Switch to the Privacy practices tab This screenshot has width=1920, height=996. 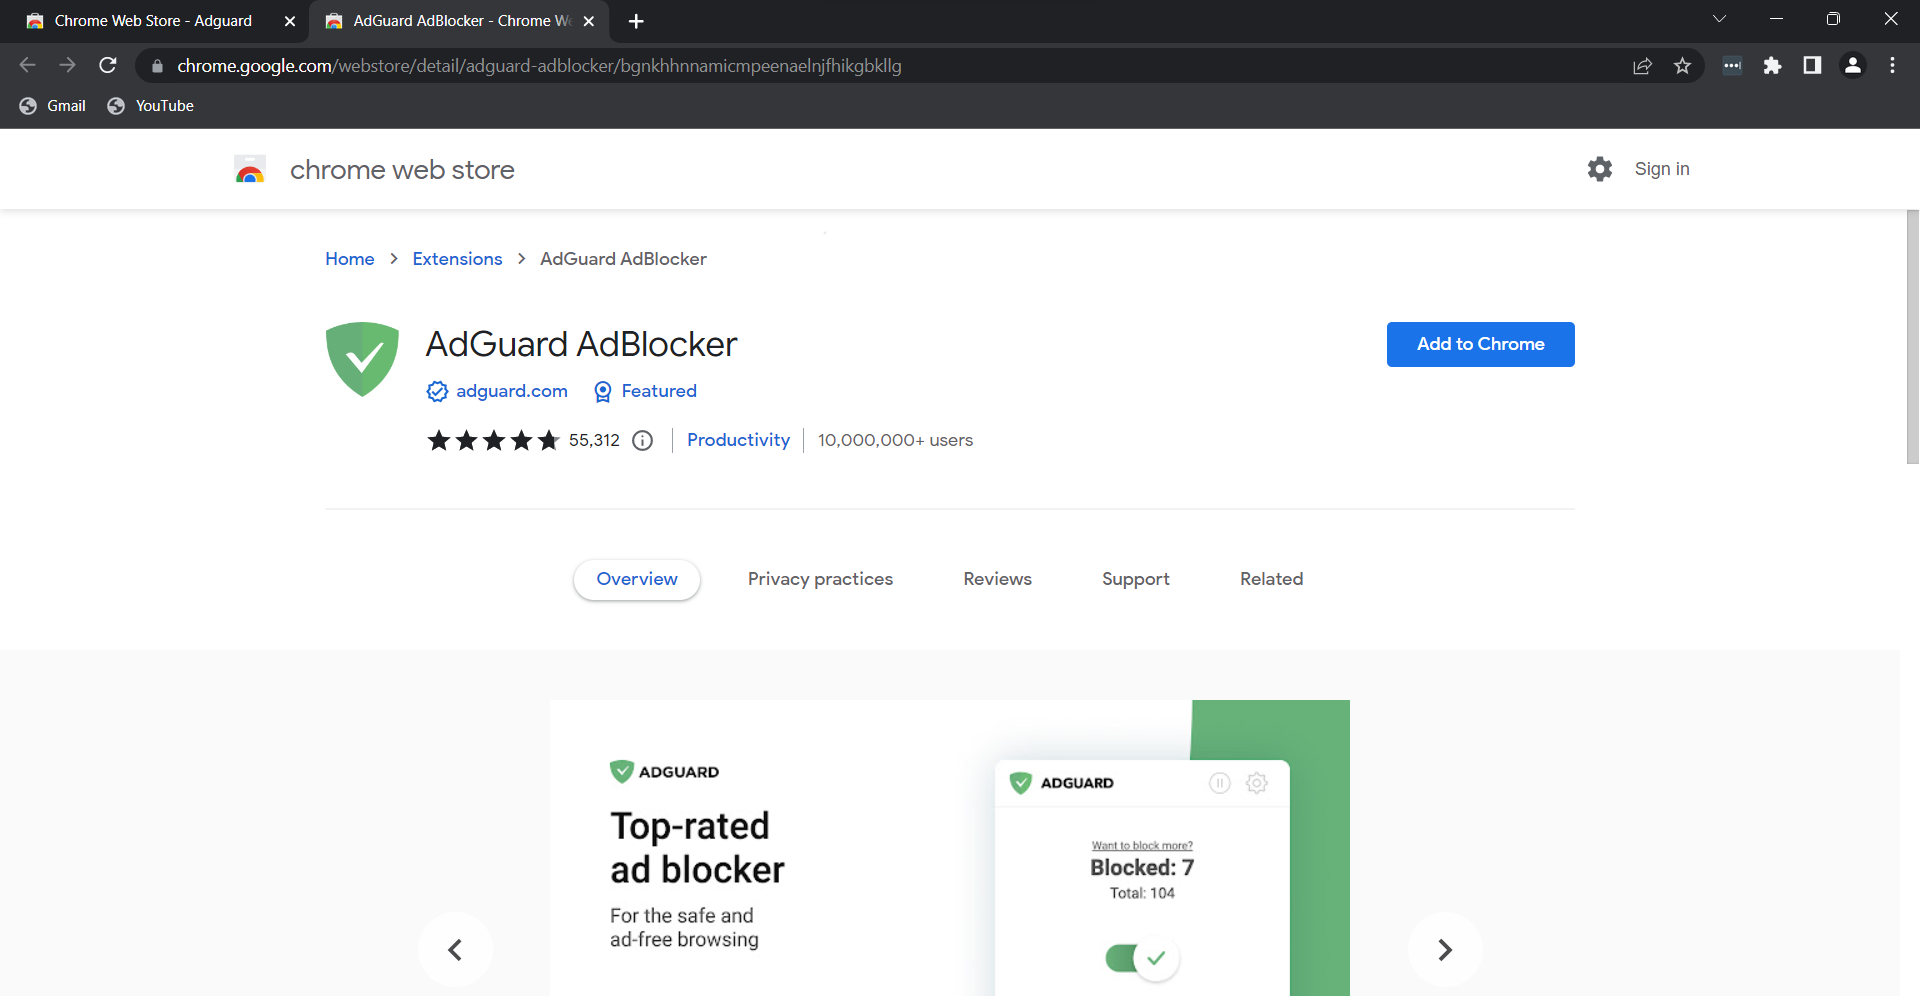[820, 579]
